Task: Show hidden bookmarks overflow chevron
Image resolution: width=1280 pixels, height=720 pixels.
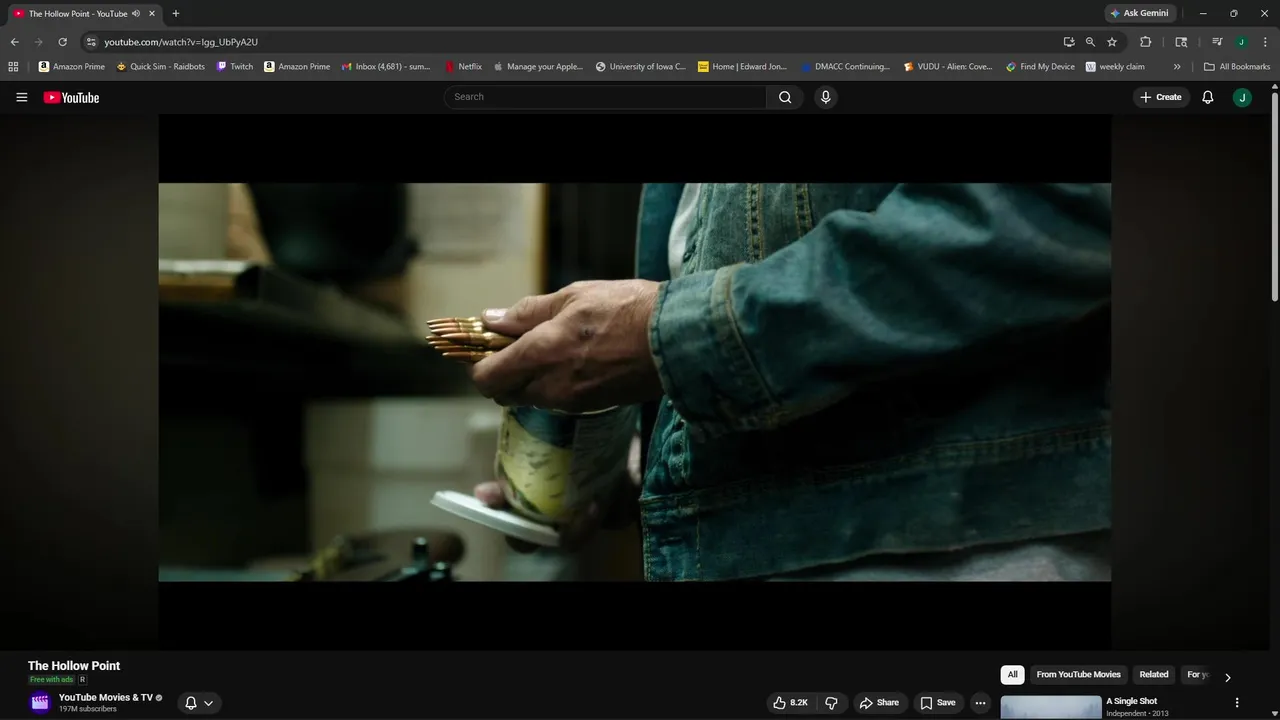Action: tap(1177, 67)
